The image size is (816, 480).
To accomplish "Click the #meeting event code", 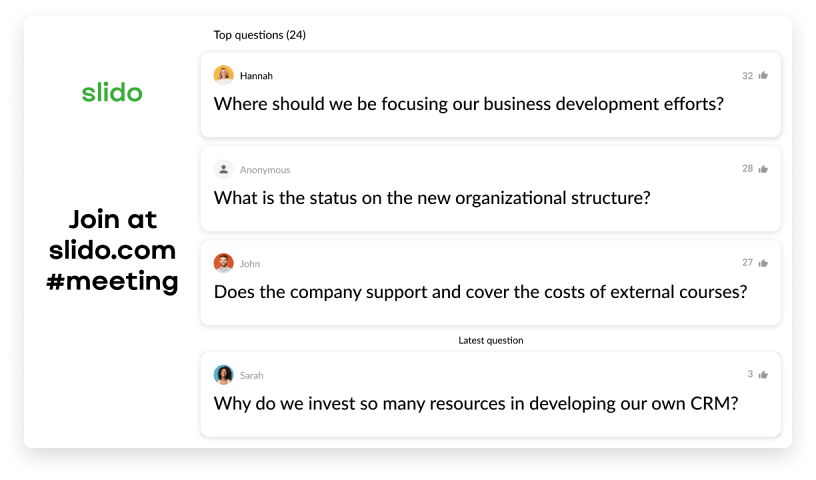I will [112, 281].
